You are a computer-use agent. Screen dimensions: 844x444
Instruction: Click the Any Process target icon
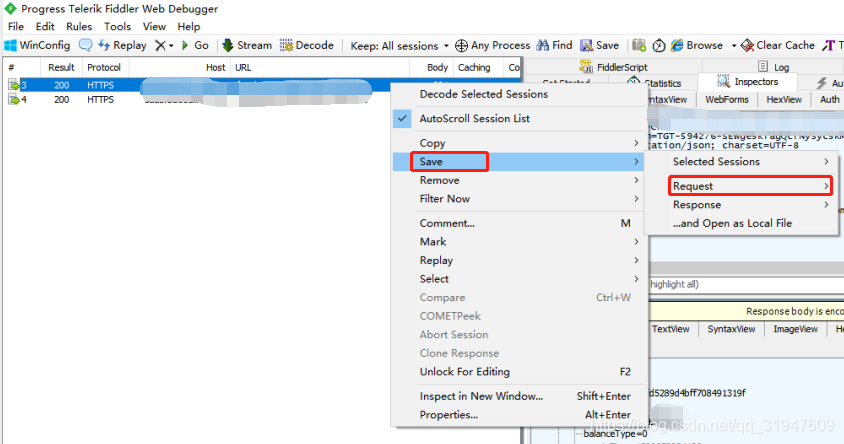461,46
